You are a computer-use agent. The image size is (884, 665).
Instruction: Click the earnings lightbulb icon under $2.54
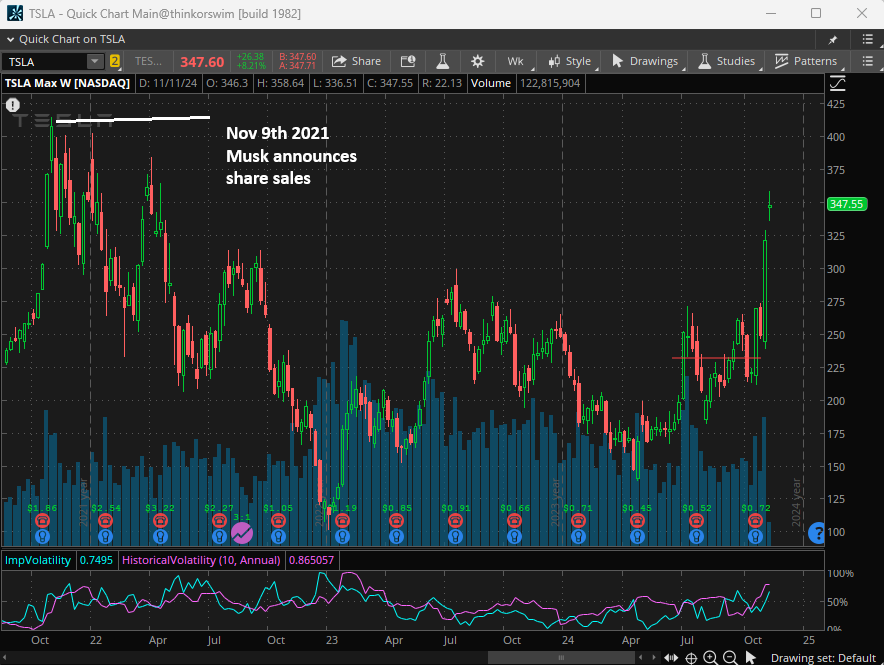[105, 537]
